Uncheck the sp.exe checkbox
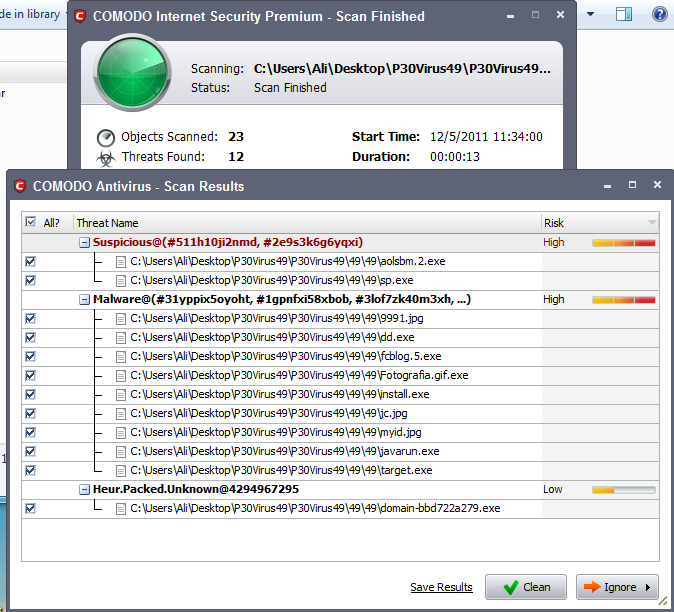Screen dimensions: 674x612 click(30, 280)
